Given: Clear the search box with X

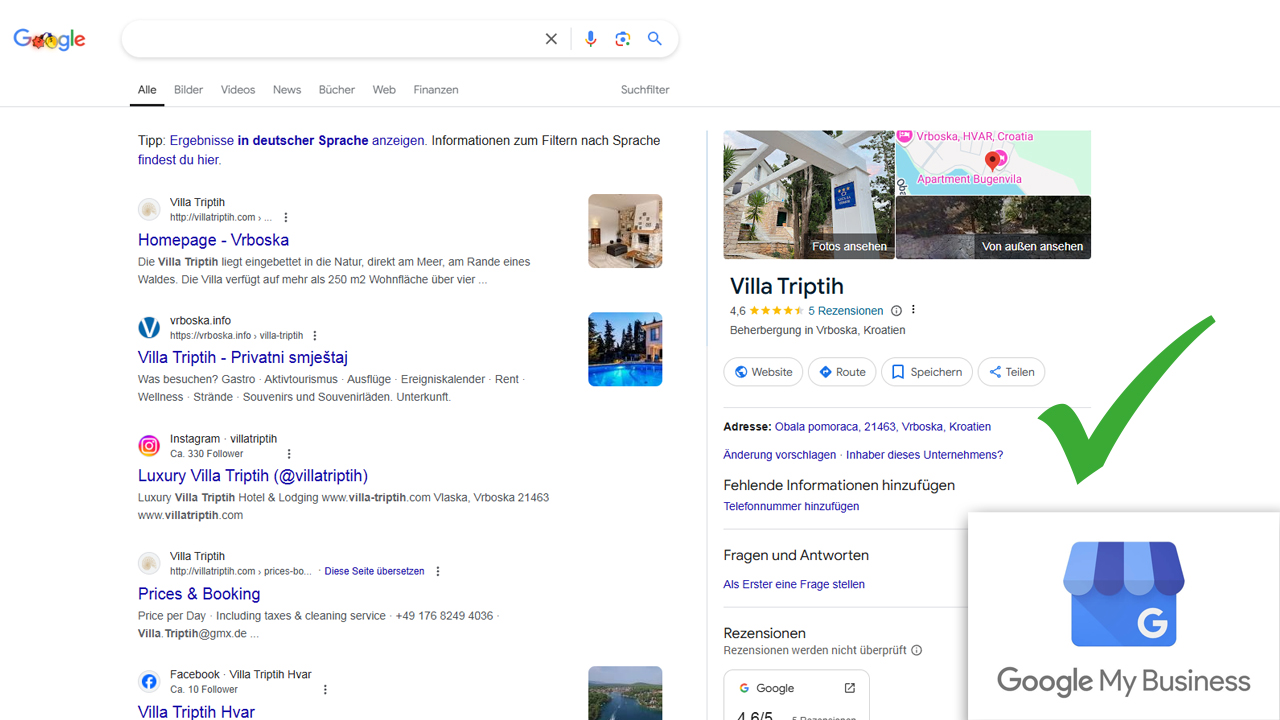Looking at the screenshot, I should tap(551, 39).
